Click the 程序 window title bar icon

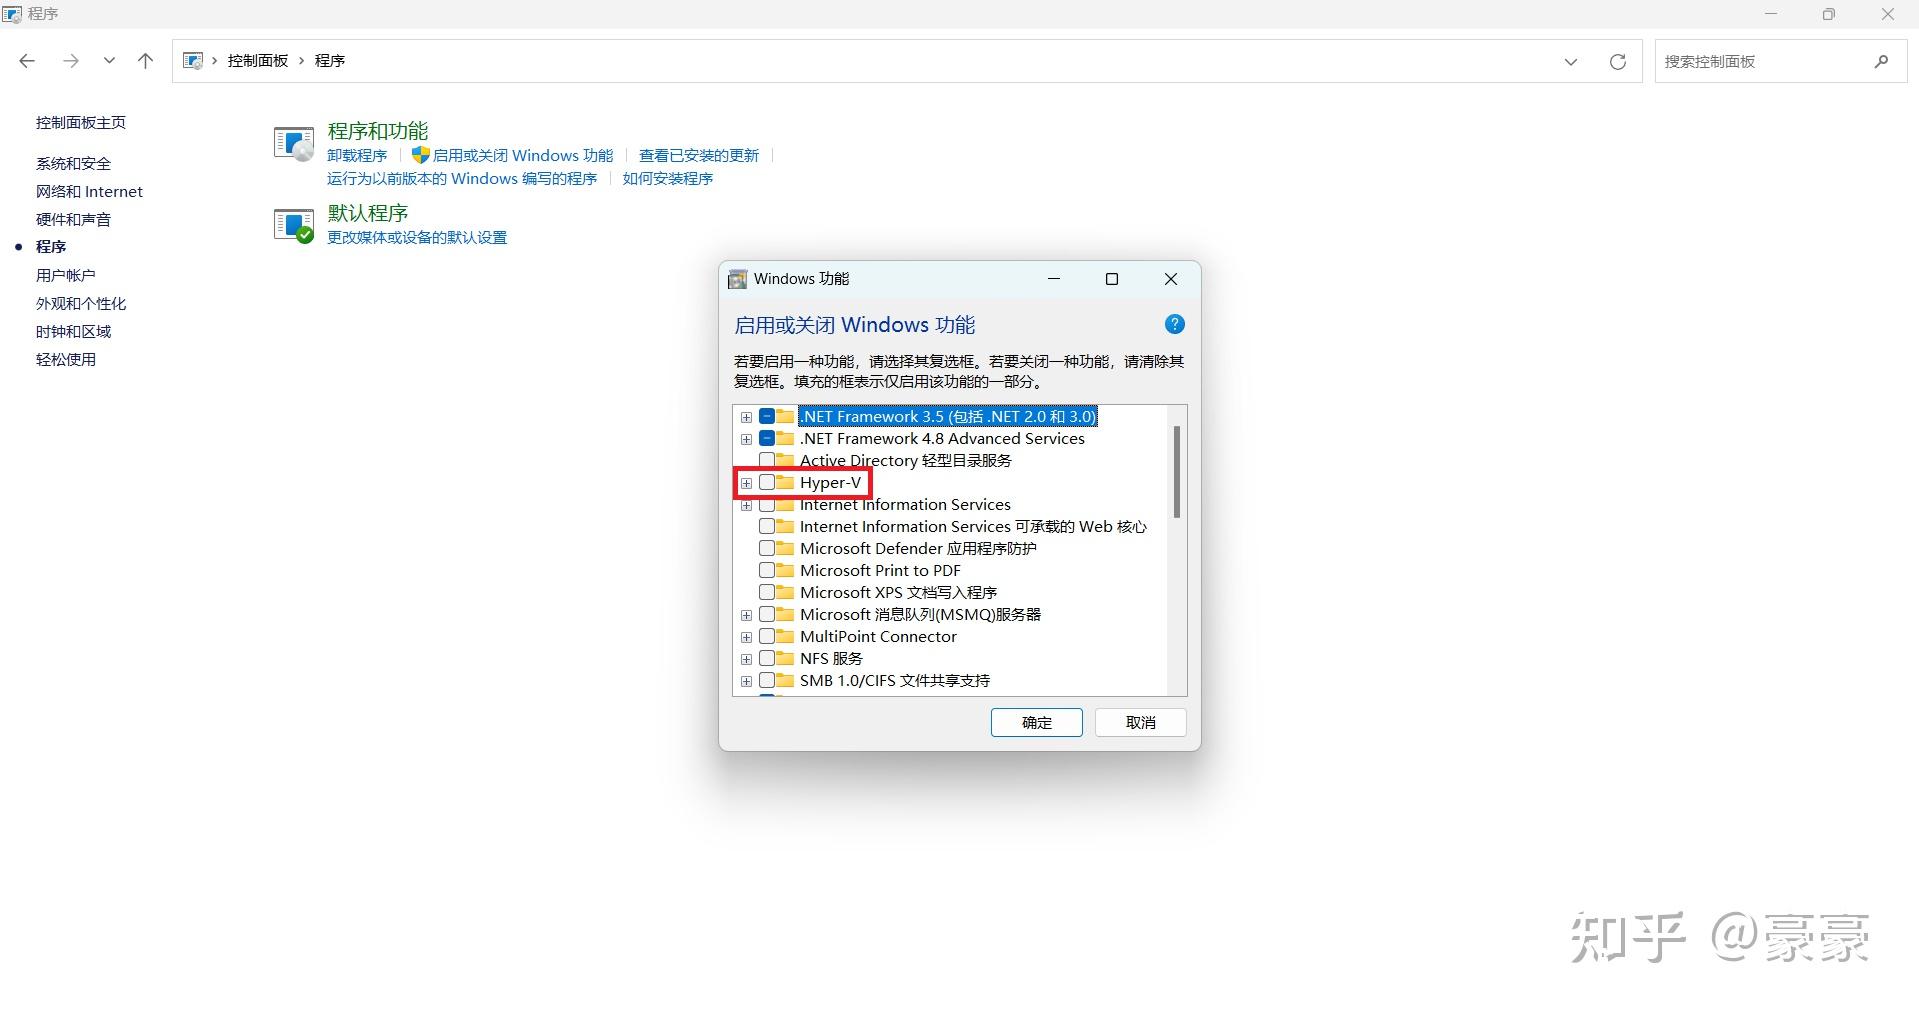tap(13, 14)
